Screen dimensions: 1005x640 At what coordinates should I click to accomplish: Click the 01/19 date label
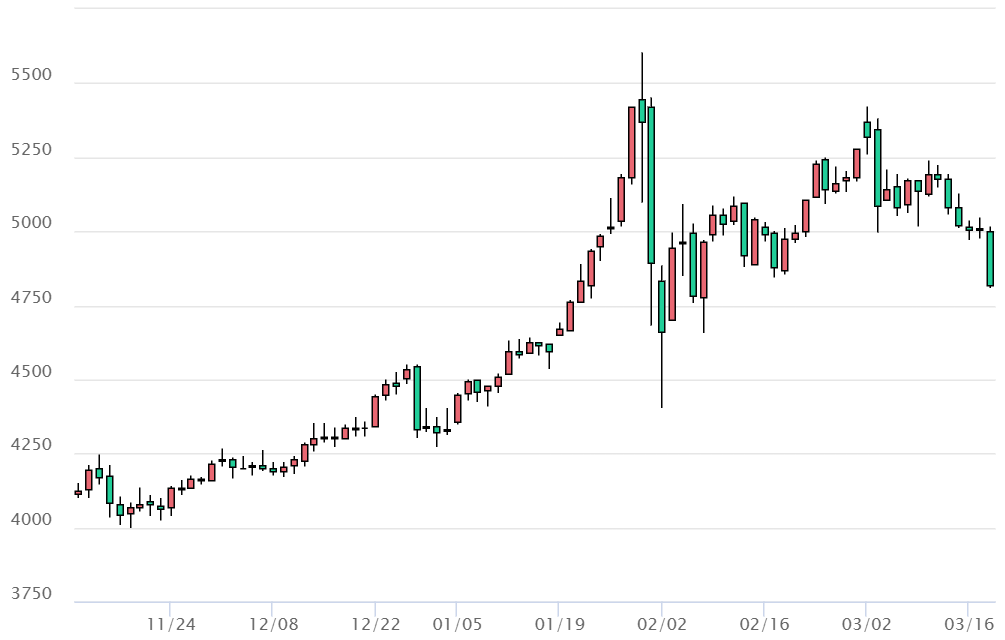(558, 625)
